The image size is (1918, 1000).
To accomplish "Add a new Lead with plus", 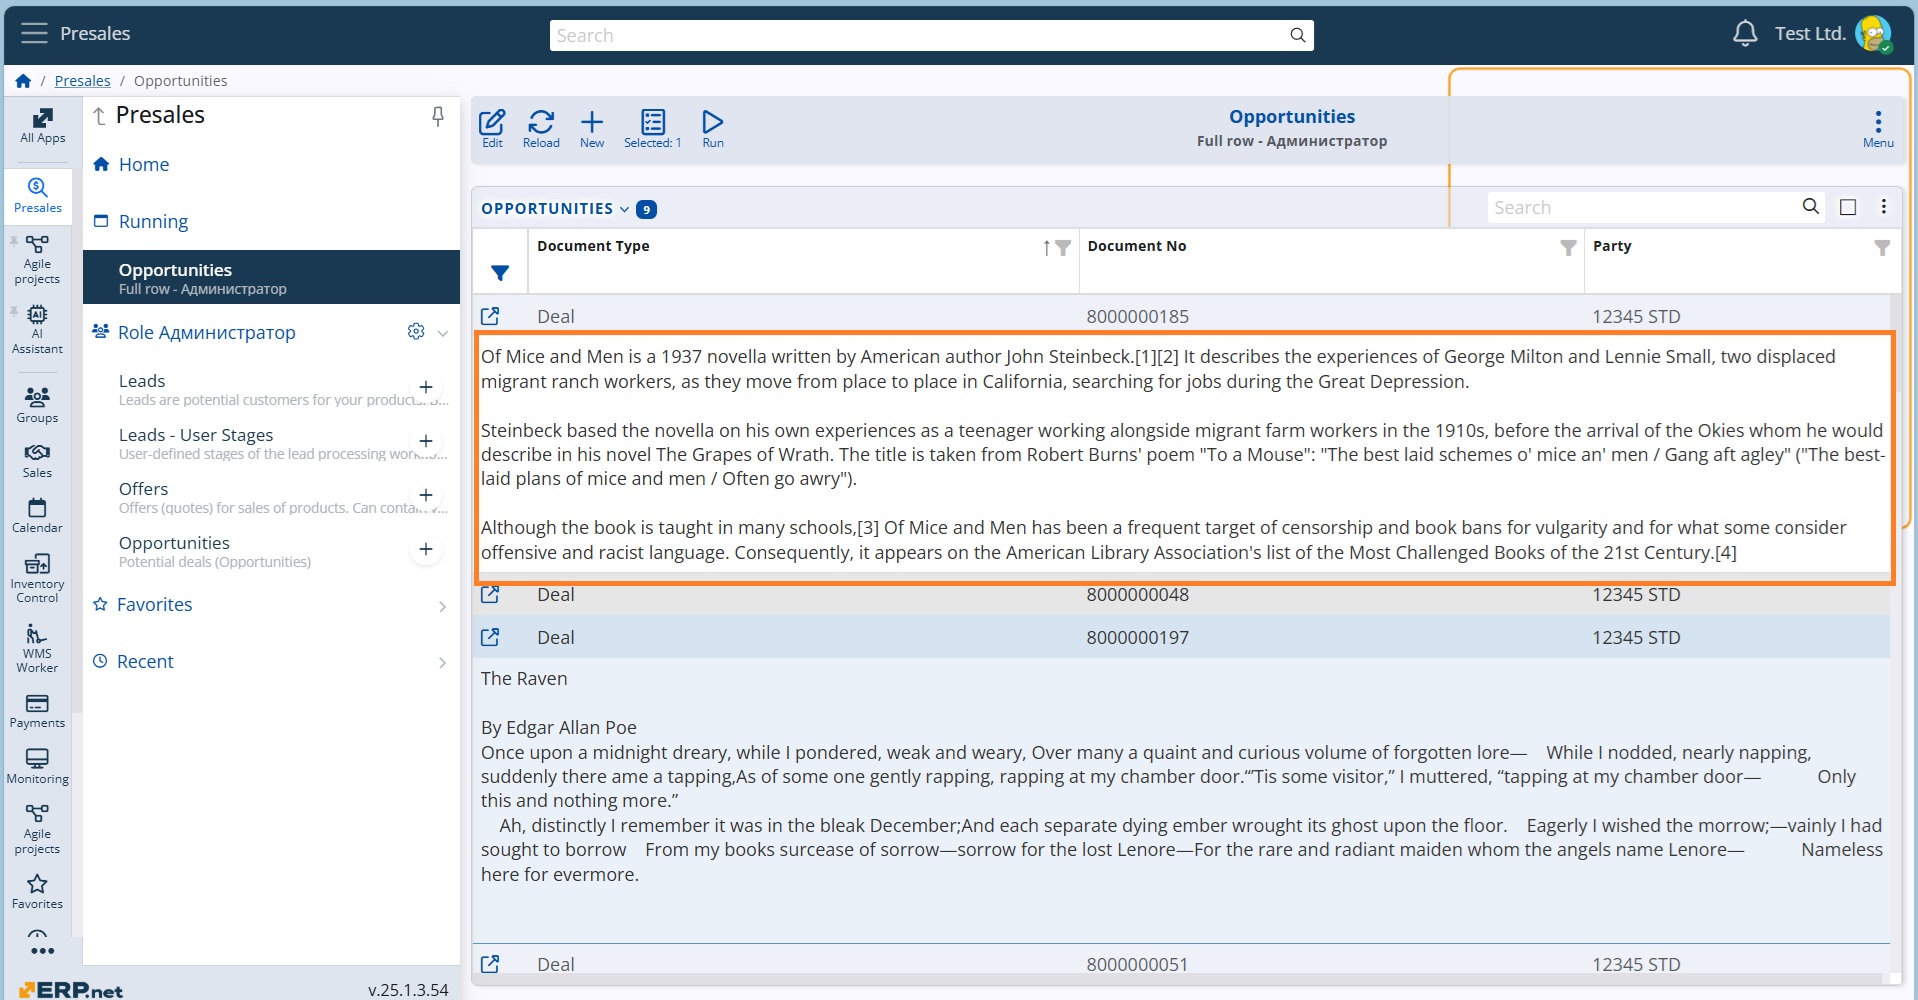I will [426, 387].
